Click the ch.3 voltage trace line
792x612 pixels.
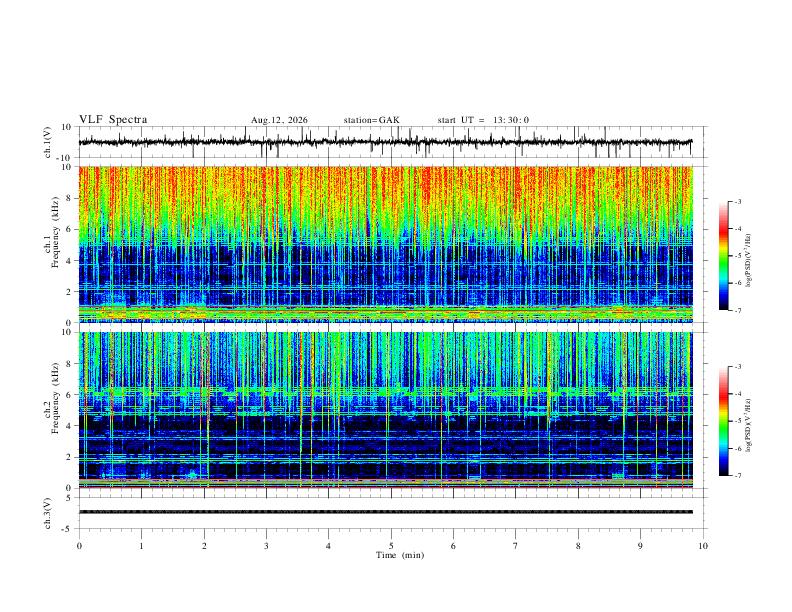(386, 512)
